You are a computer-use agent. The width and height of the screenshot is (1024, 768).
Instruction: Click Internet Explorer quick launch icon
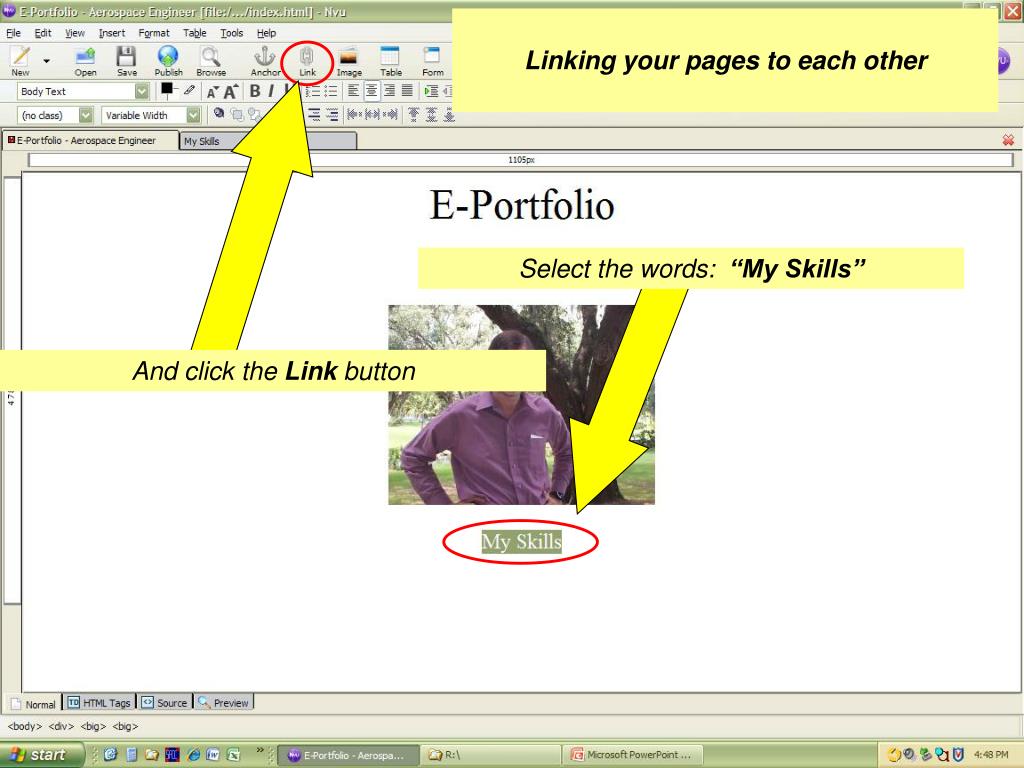point(193,755)
